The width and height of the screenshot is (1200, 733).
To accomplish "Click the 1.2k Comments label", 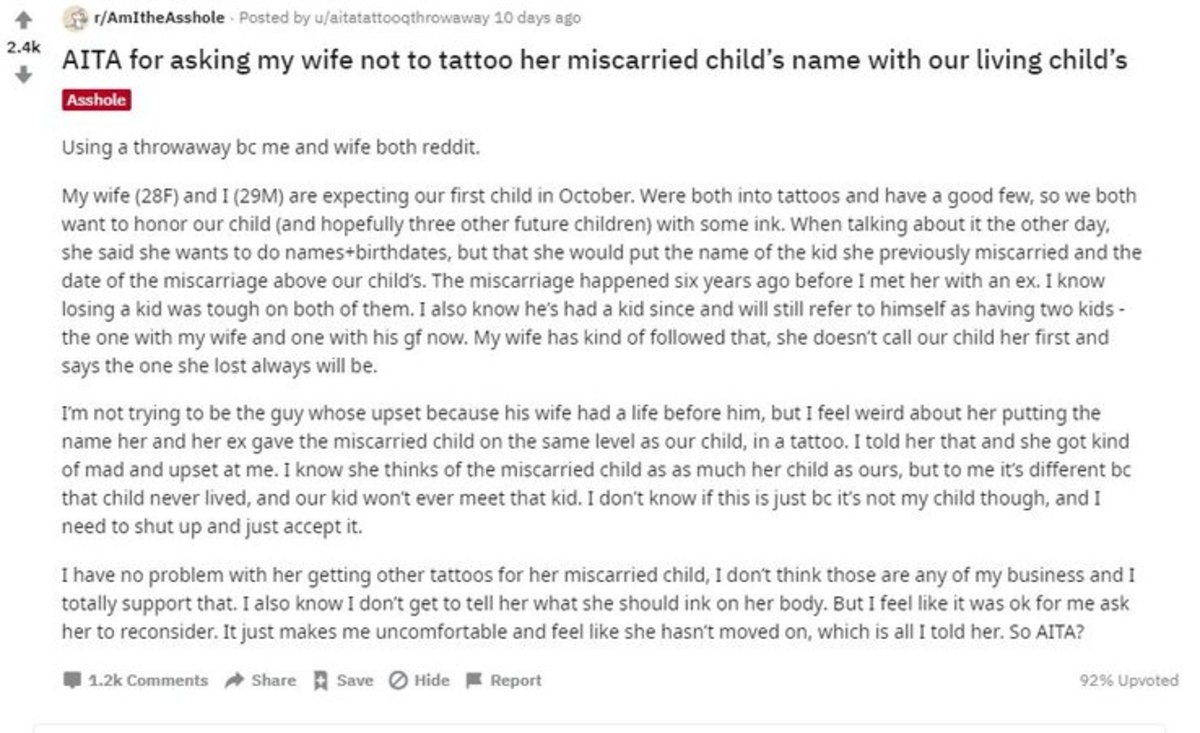I will [148, 680].
